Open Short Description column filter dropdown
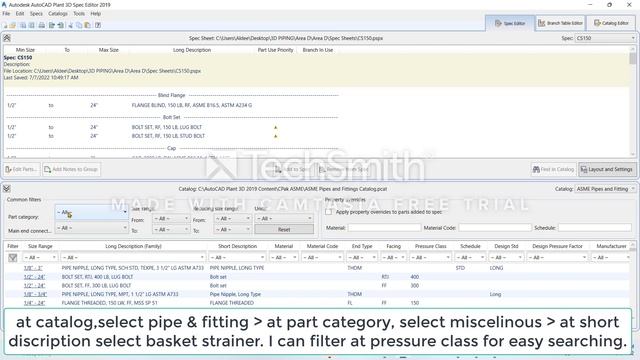 236,258
